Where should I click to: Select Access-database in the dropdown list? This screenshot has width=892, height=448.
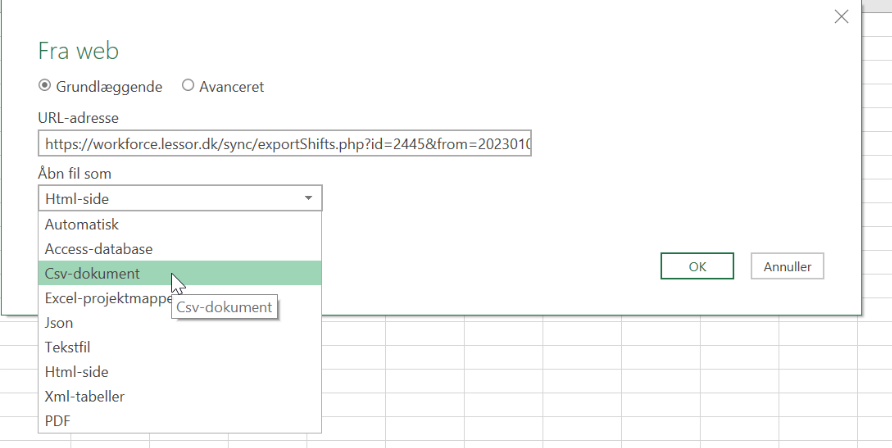(x=98, y=249)
